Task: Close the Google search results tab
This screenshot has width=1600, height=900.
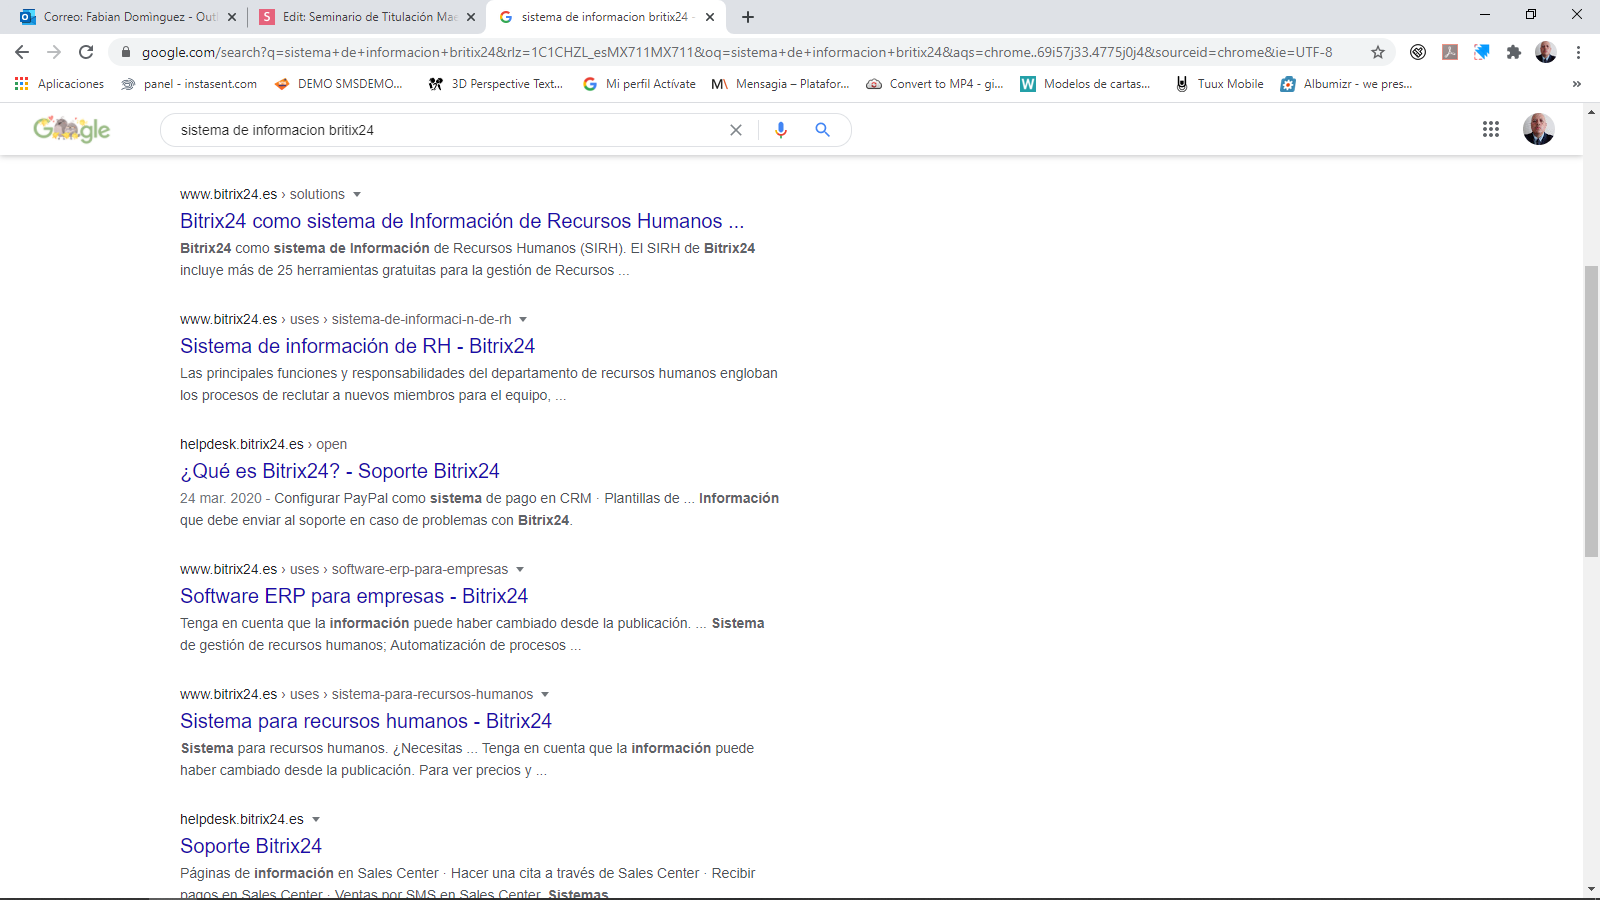Action: click(x=710, y=17)
